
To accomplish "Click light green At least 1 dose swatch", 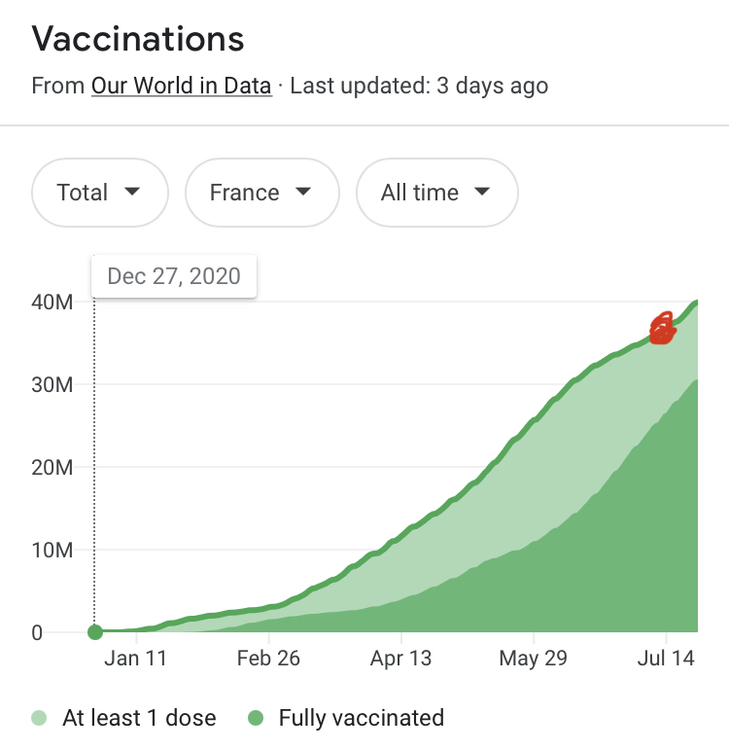I will pos(39,718).
